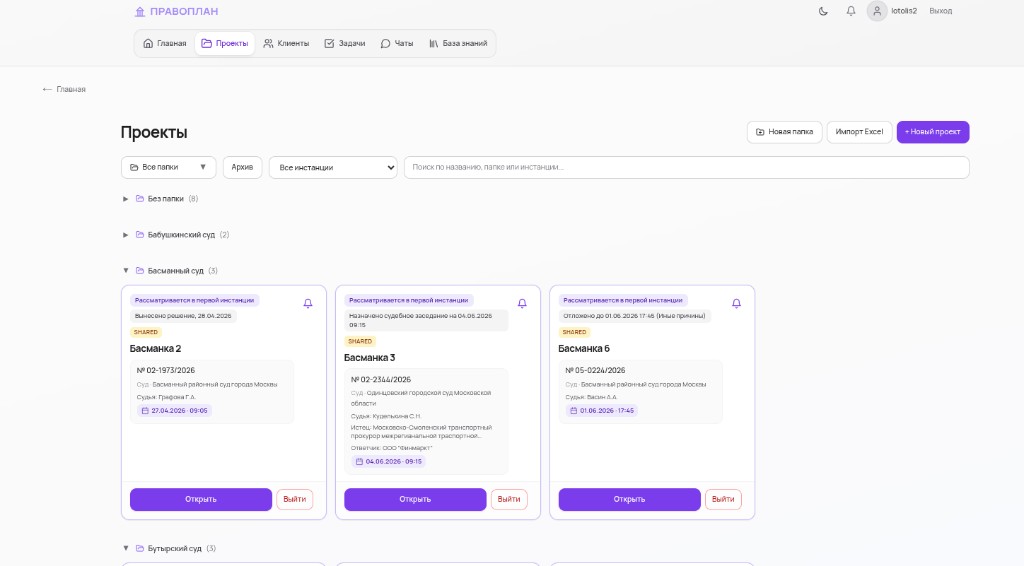
Task: Click SHARED badge on Басманка 2
Action: (146, 332)
